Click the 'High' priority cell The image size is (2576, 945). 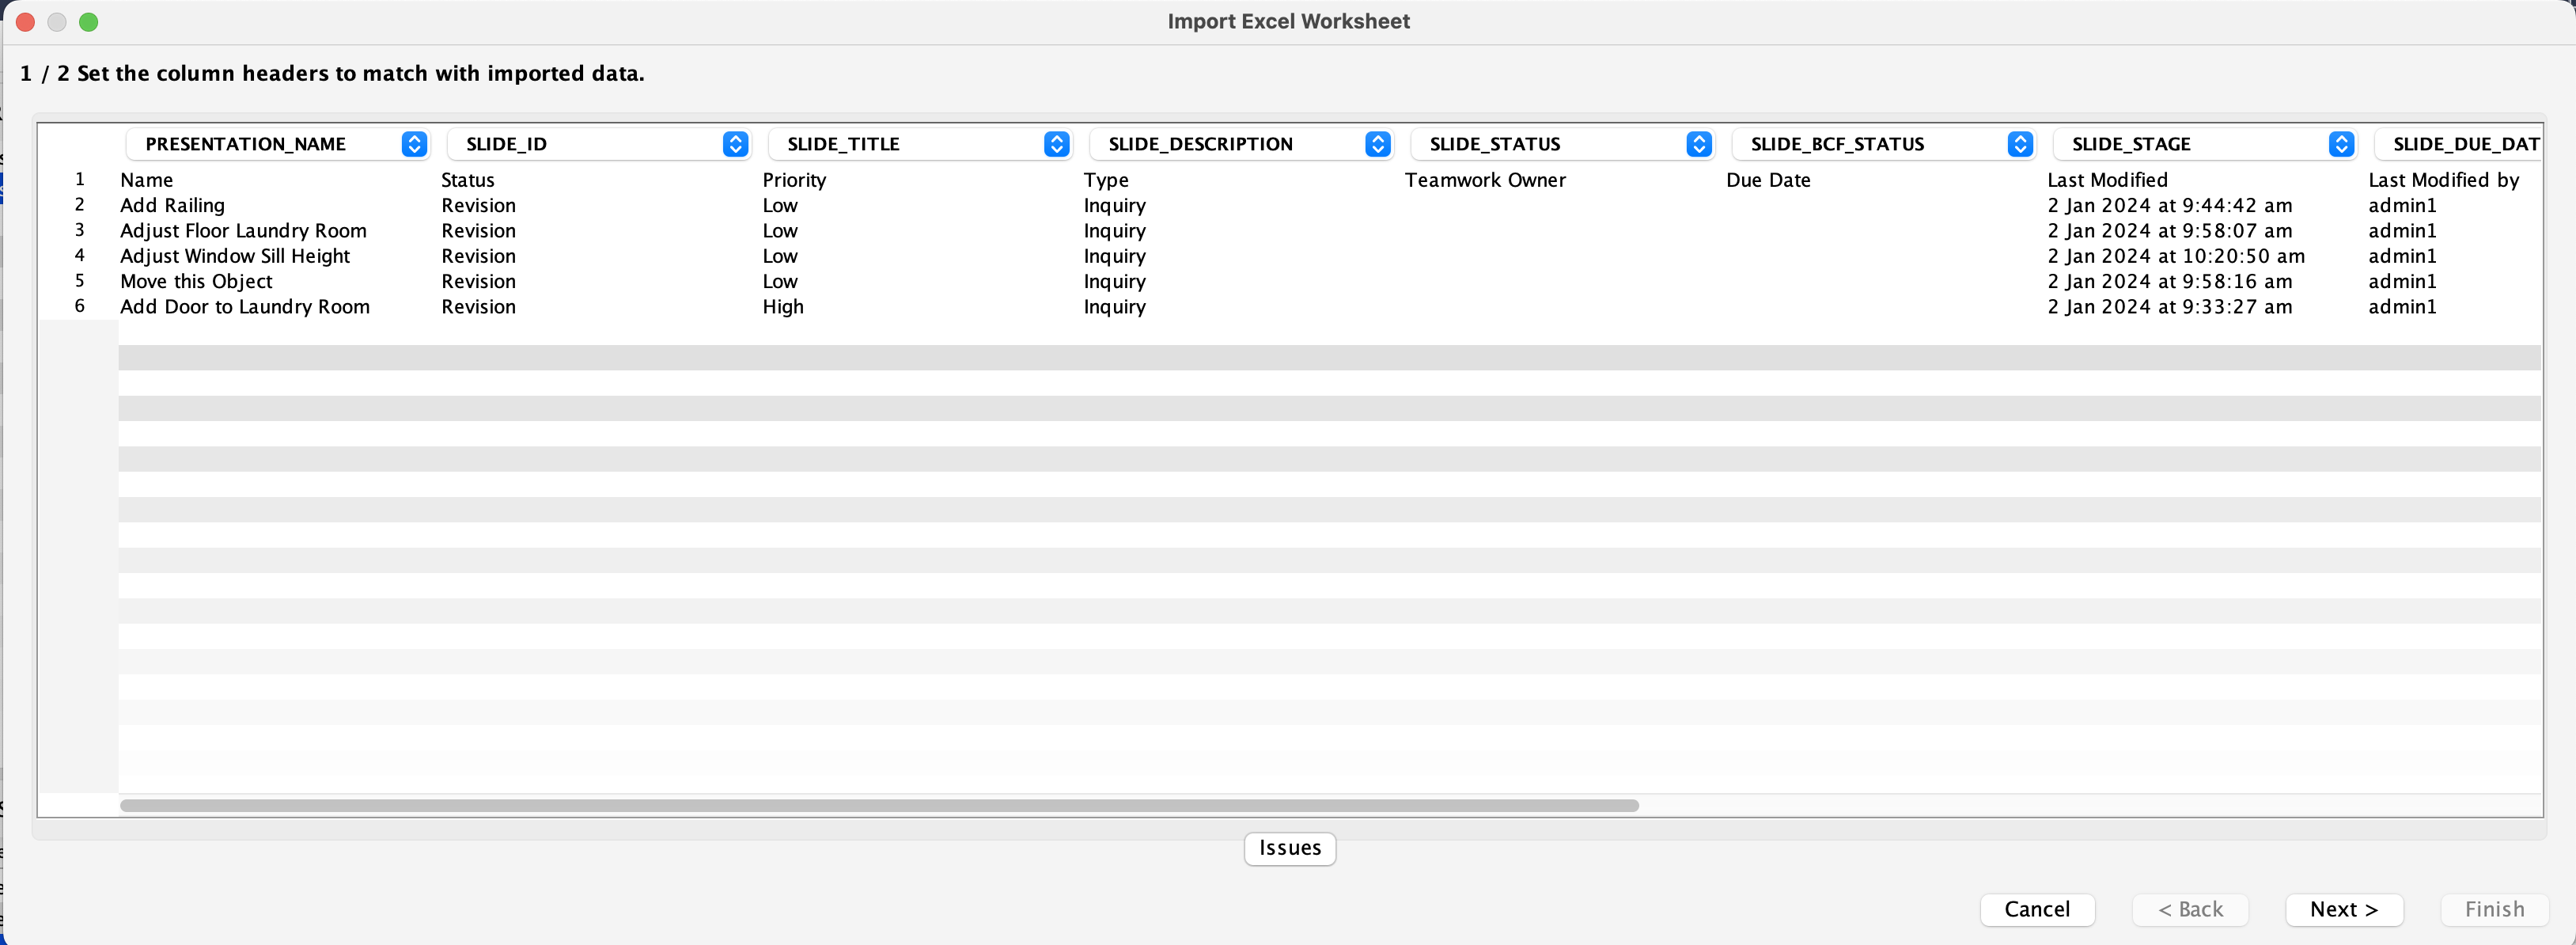pyautogui.click(x=783, y=307)
